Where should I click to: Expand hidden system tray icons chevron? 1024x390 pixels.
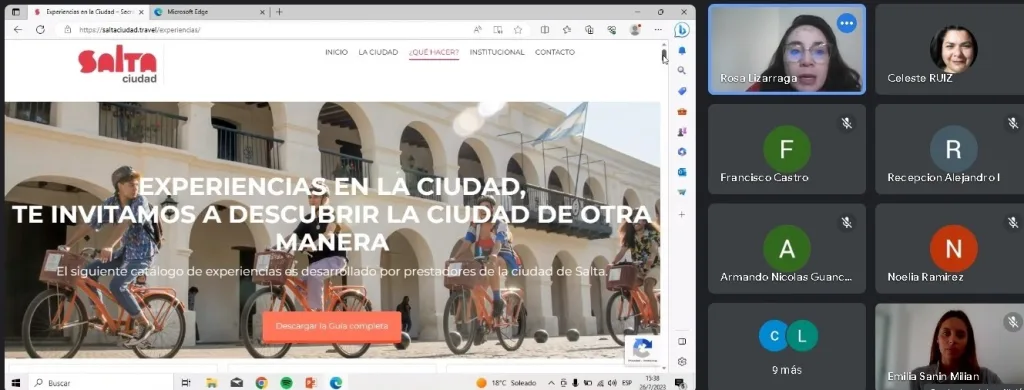point(551,383)
